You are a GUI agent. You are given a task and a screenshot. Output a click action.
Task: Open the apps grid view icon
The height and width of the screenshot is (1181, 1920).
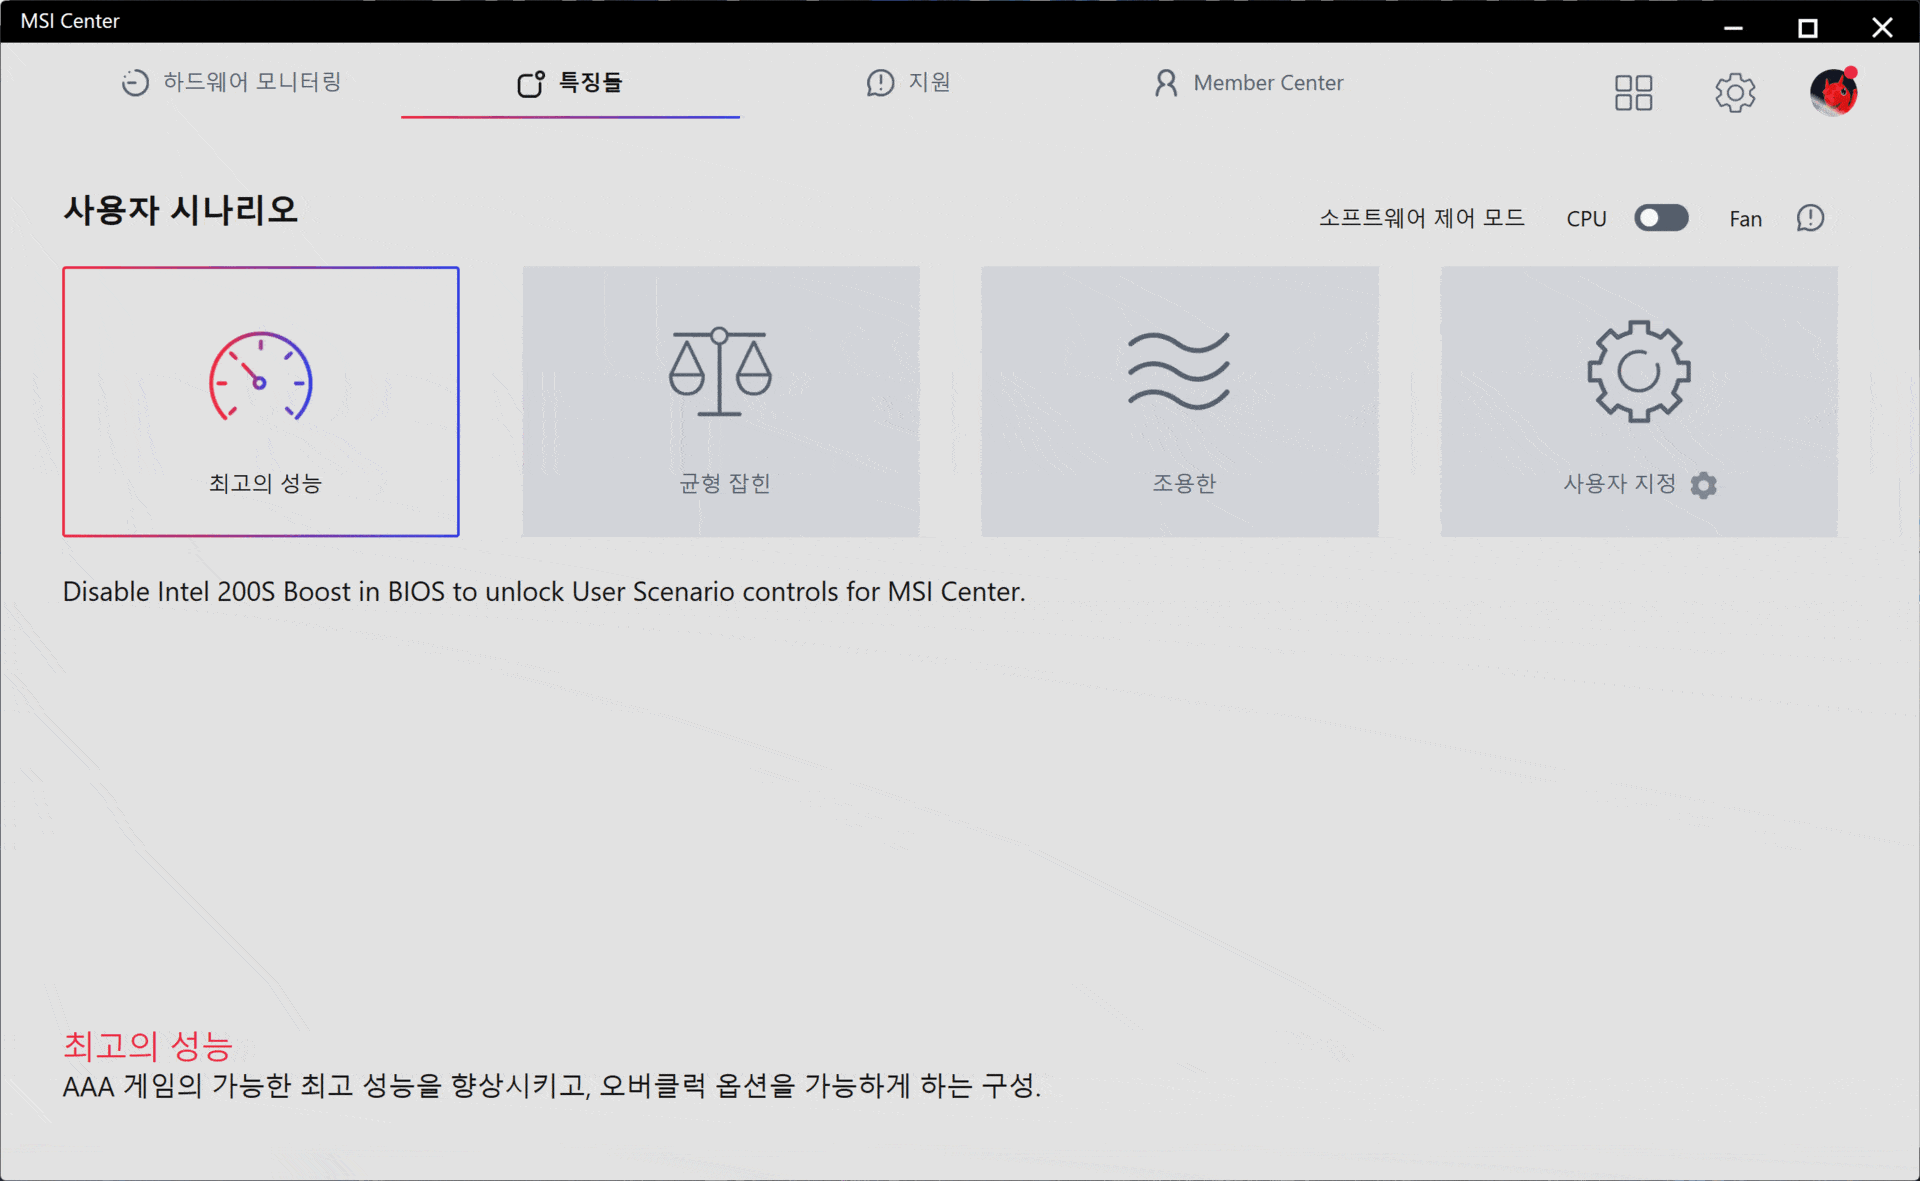[1634, 93]
